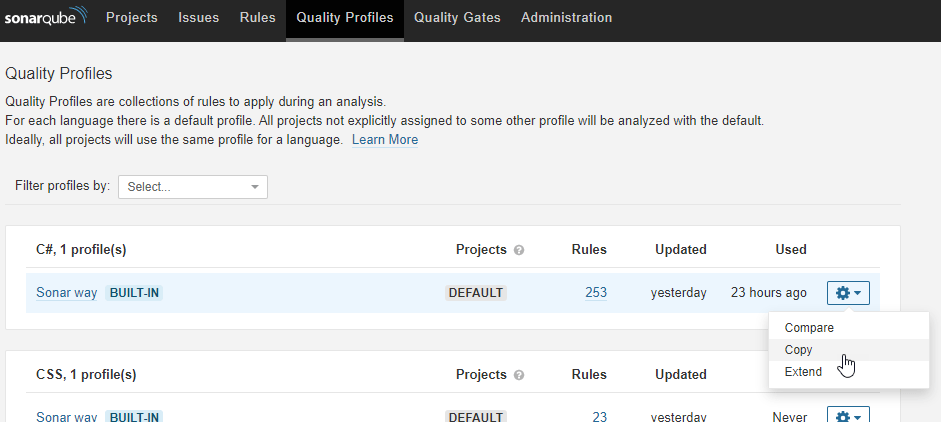This screenshot has height=422, width=941.
Task: Expand the Filter profiles by dropdown
Action: coord(193,187)
